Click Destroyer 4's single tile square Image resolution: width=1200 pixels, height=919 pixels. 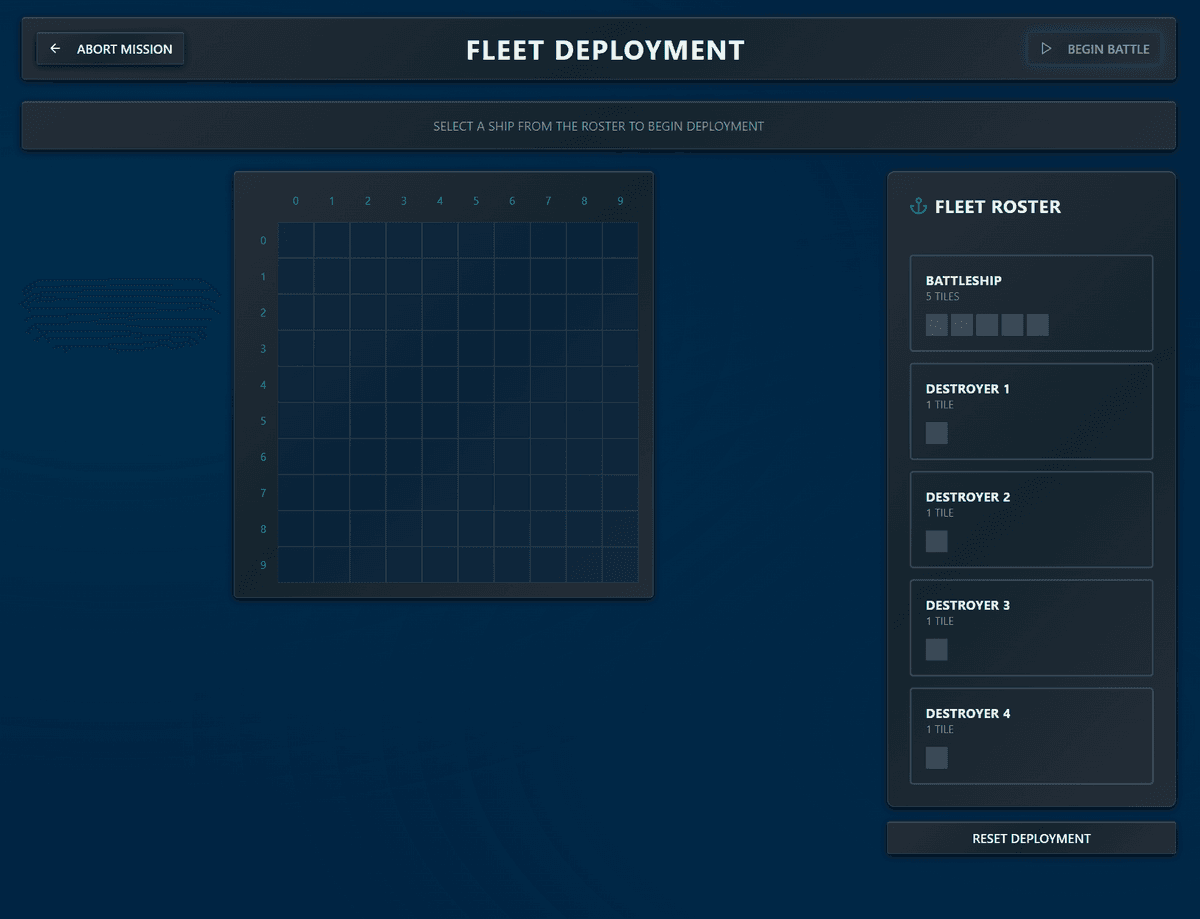[x=936, y=757]
